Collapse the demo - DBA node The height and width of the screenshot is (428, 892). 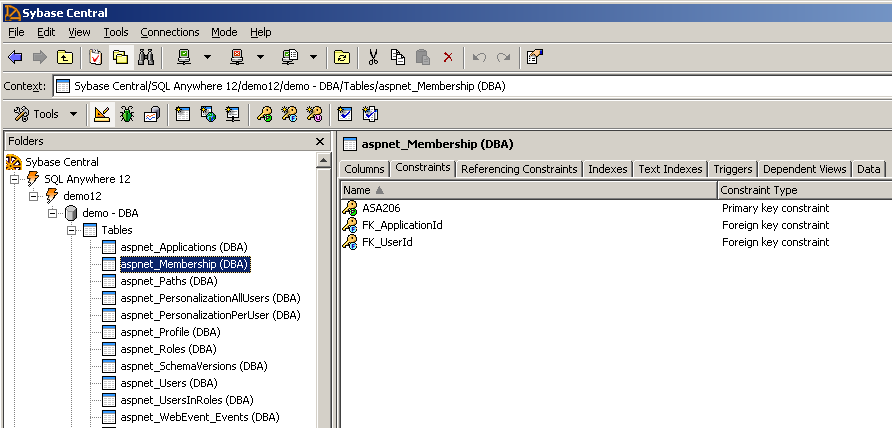52,213
